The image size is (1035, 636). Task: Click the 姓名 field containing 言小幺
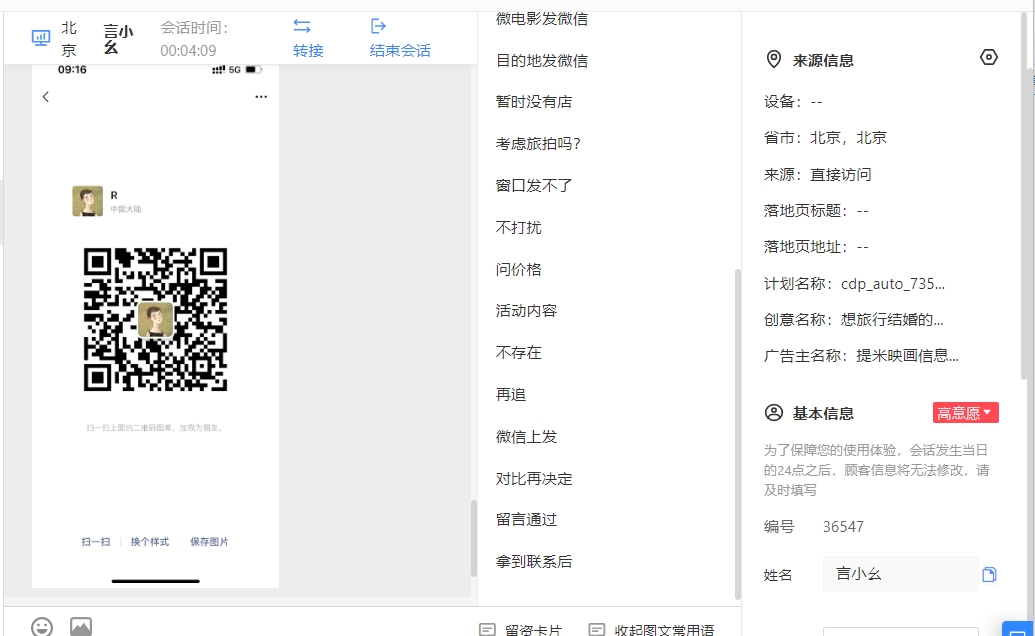point(900,574)
